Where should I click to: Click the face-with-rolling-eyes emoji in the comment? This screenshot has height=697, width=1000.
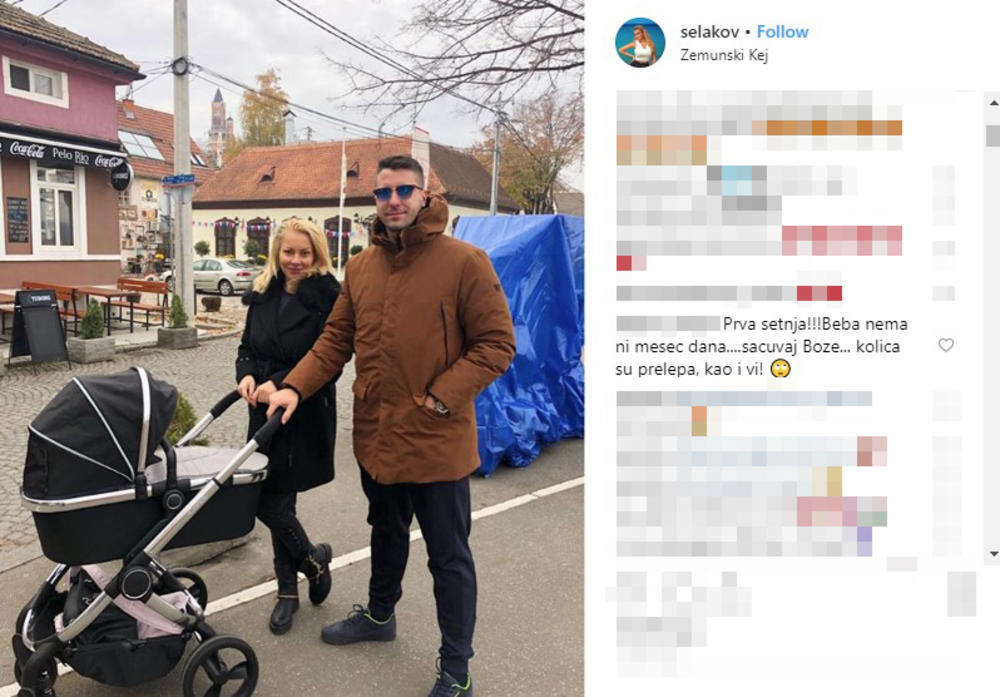(780, 369)
